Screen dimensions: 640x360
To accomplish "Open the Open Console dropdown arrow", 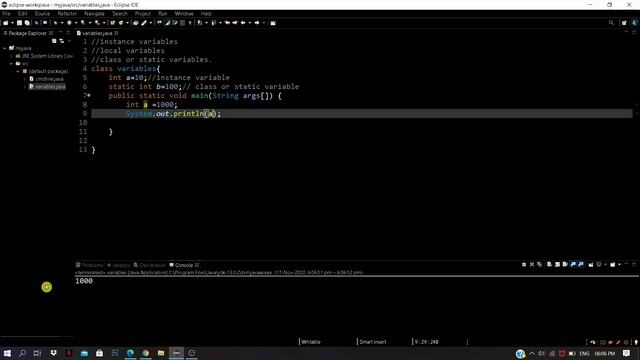I will pyautogui.click(x=619, y=264).
